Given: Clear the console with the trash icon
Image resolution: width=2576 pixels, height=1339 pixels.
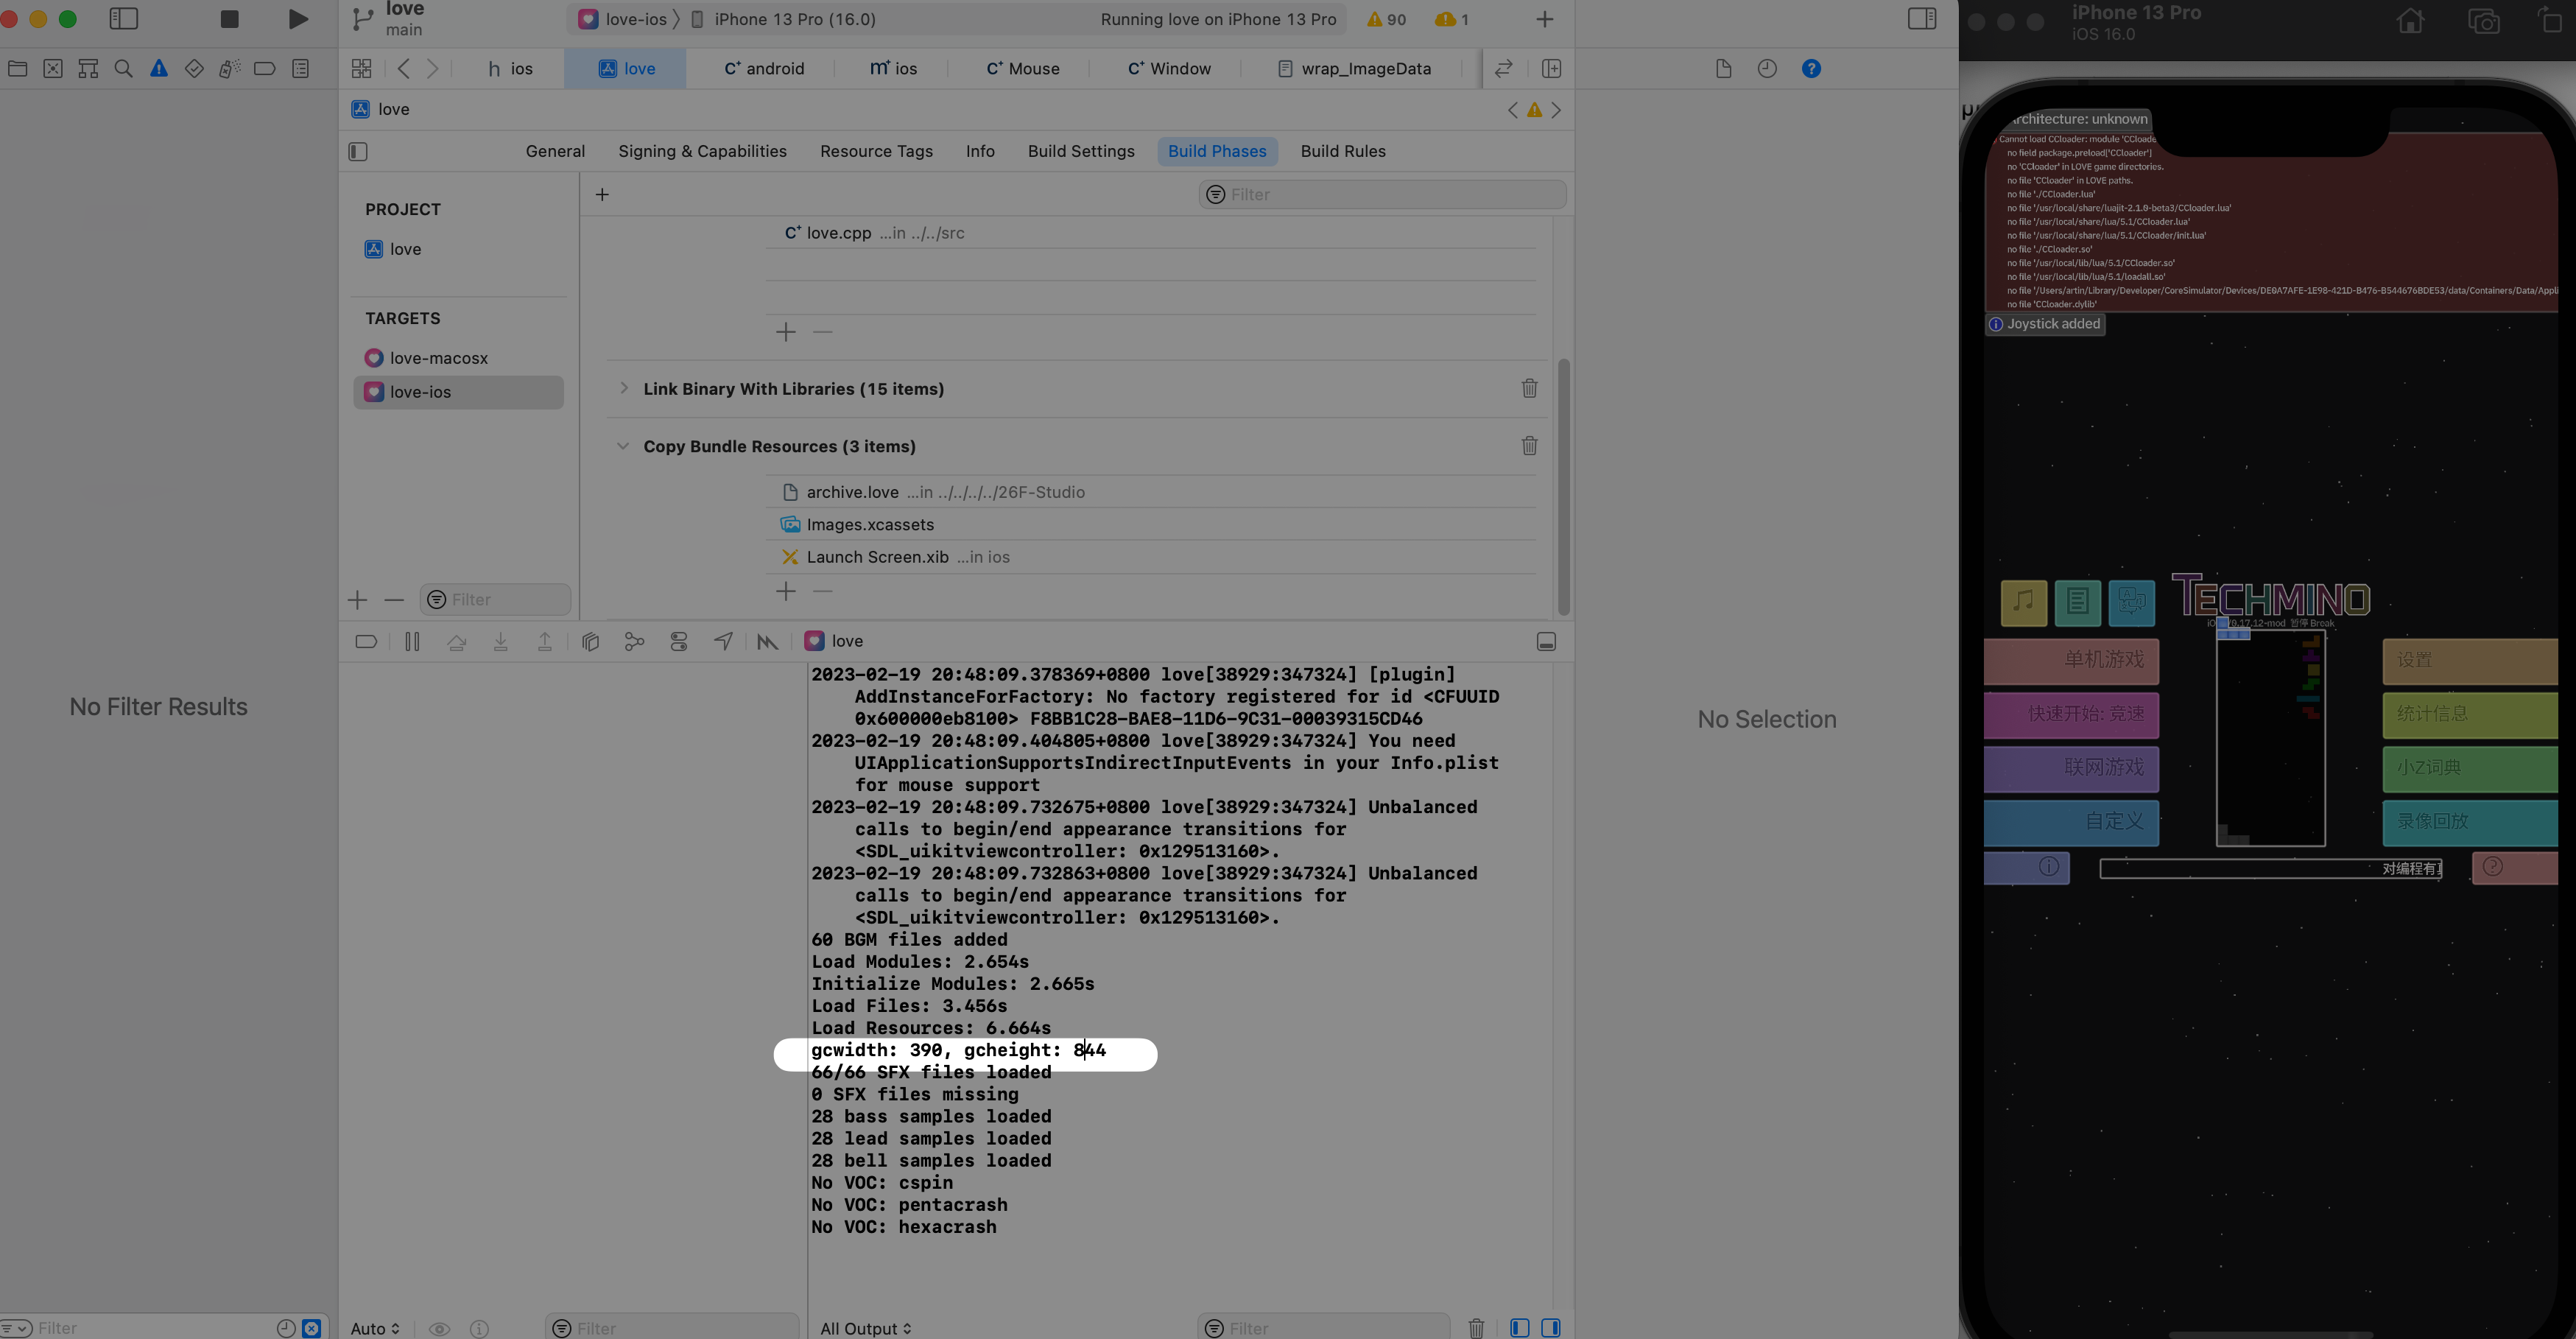Looking at the screenshot, I should pos(1476,1328).
